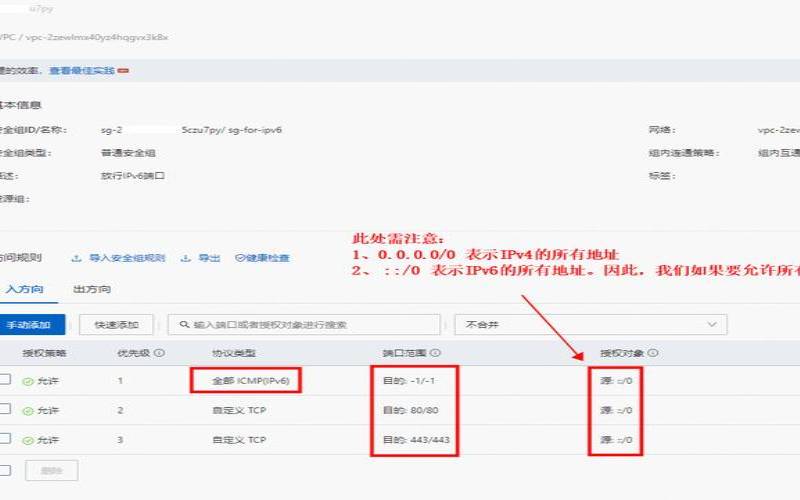Screen dimensions: 800x500
Task: Click the import security group rules icon
Action: pyautogui.click(x=77, y=258)
